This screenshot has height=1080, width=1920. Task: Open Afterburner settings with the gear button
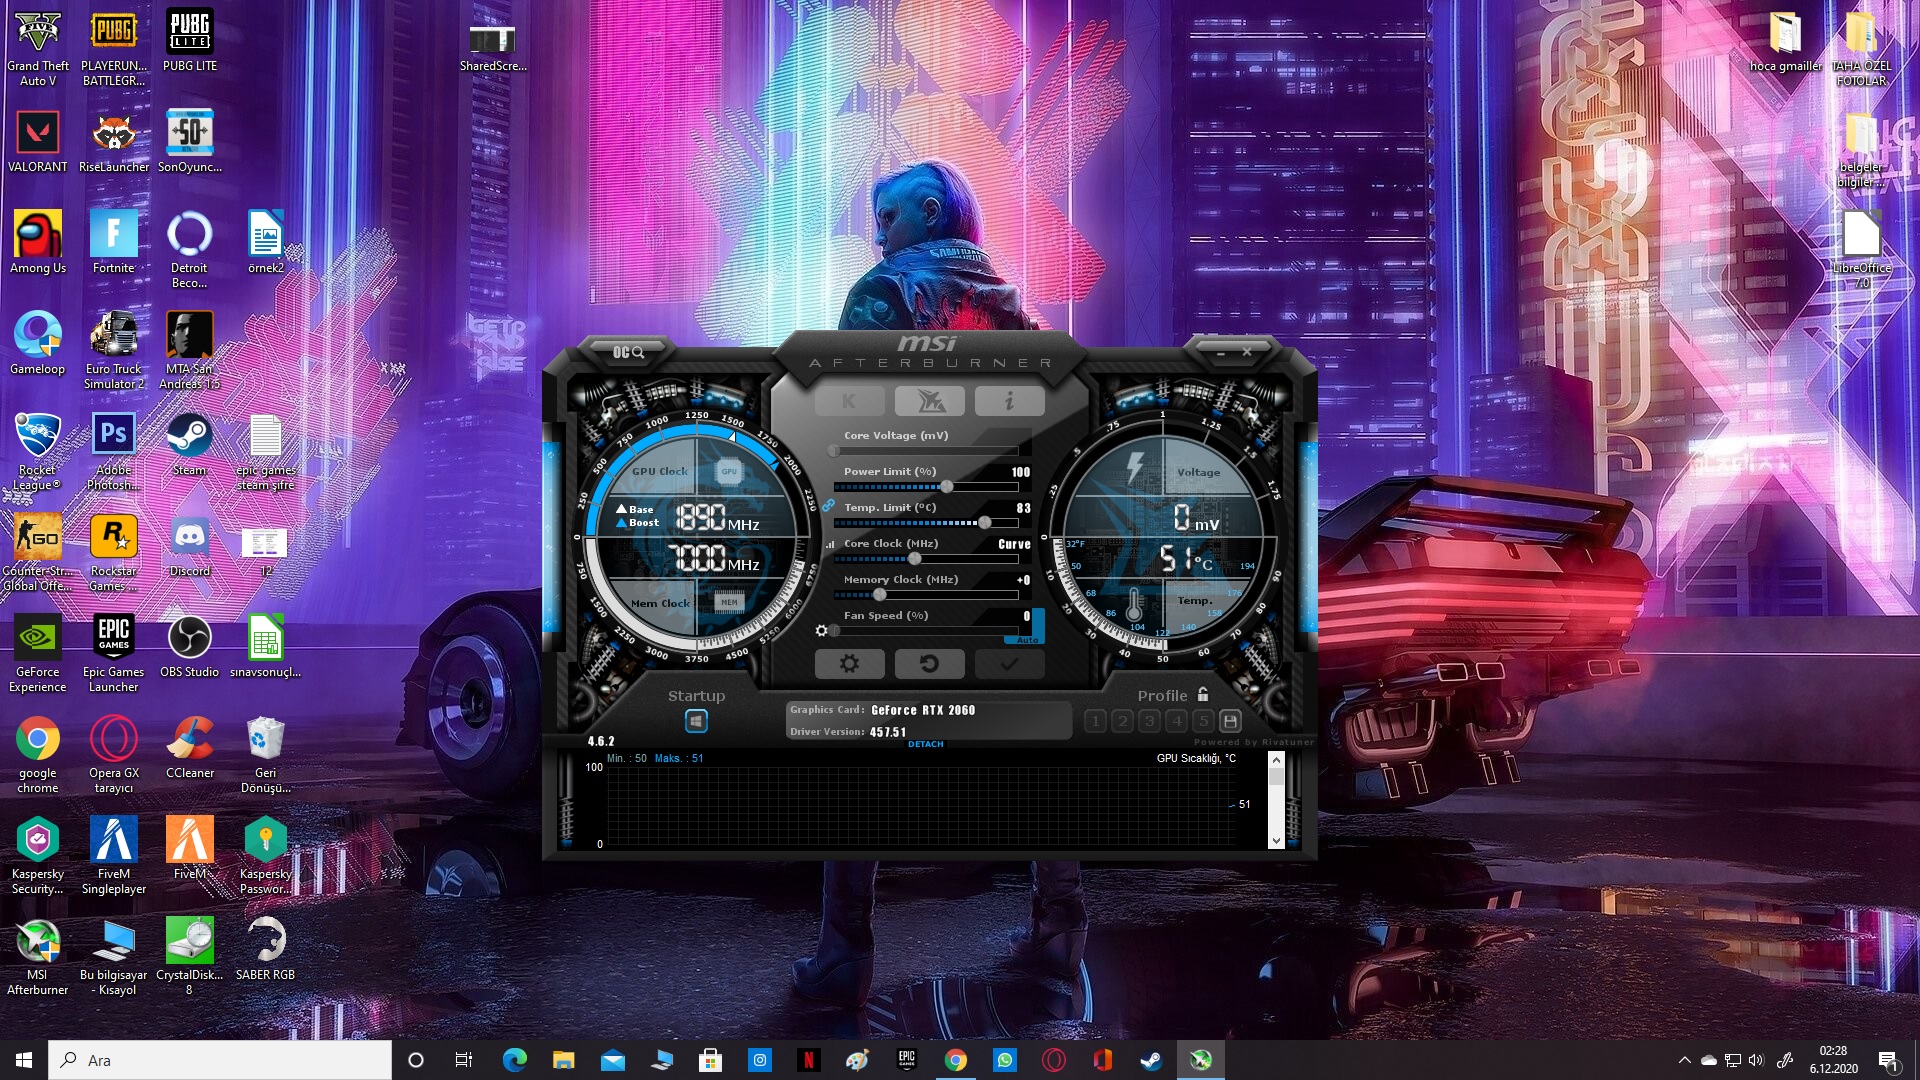(849, 663)
